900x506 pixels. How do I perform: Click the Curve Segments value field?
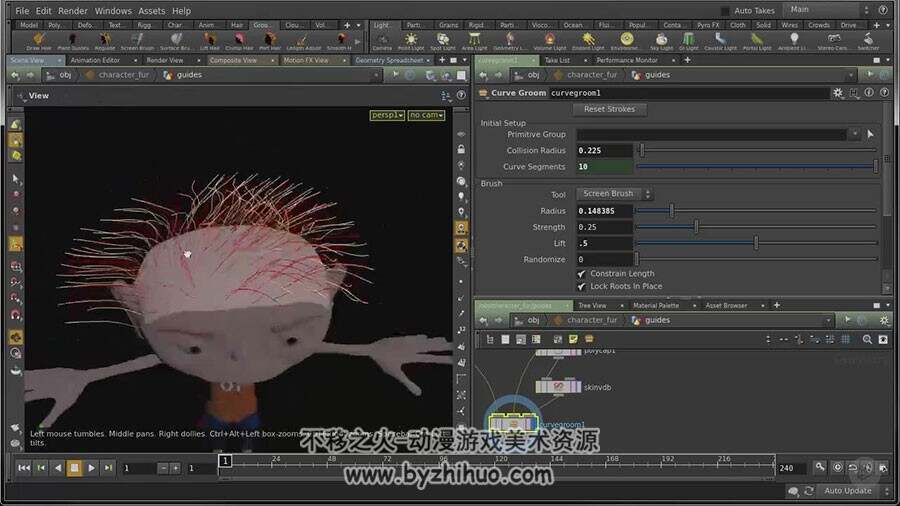605,167
